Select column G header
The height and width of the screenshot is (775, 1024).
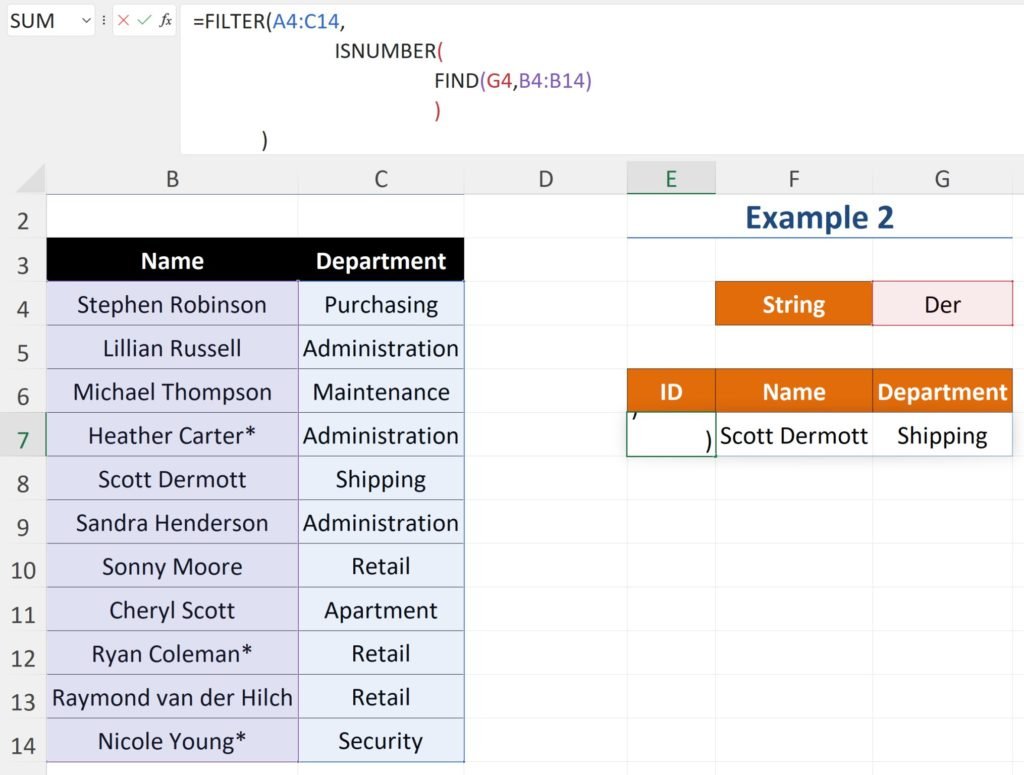pyautogui.click(x=942, y=179)
